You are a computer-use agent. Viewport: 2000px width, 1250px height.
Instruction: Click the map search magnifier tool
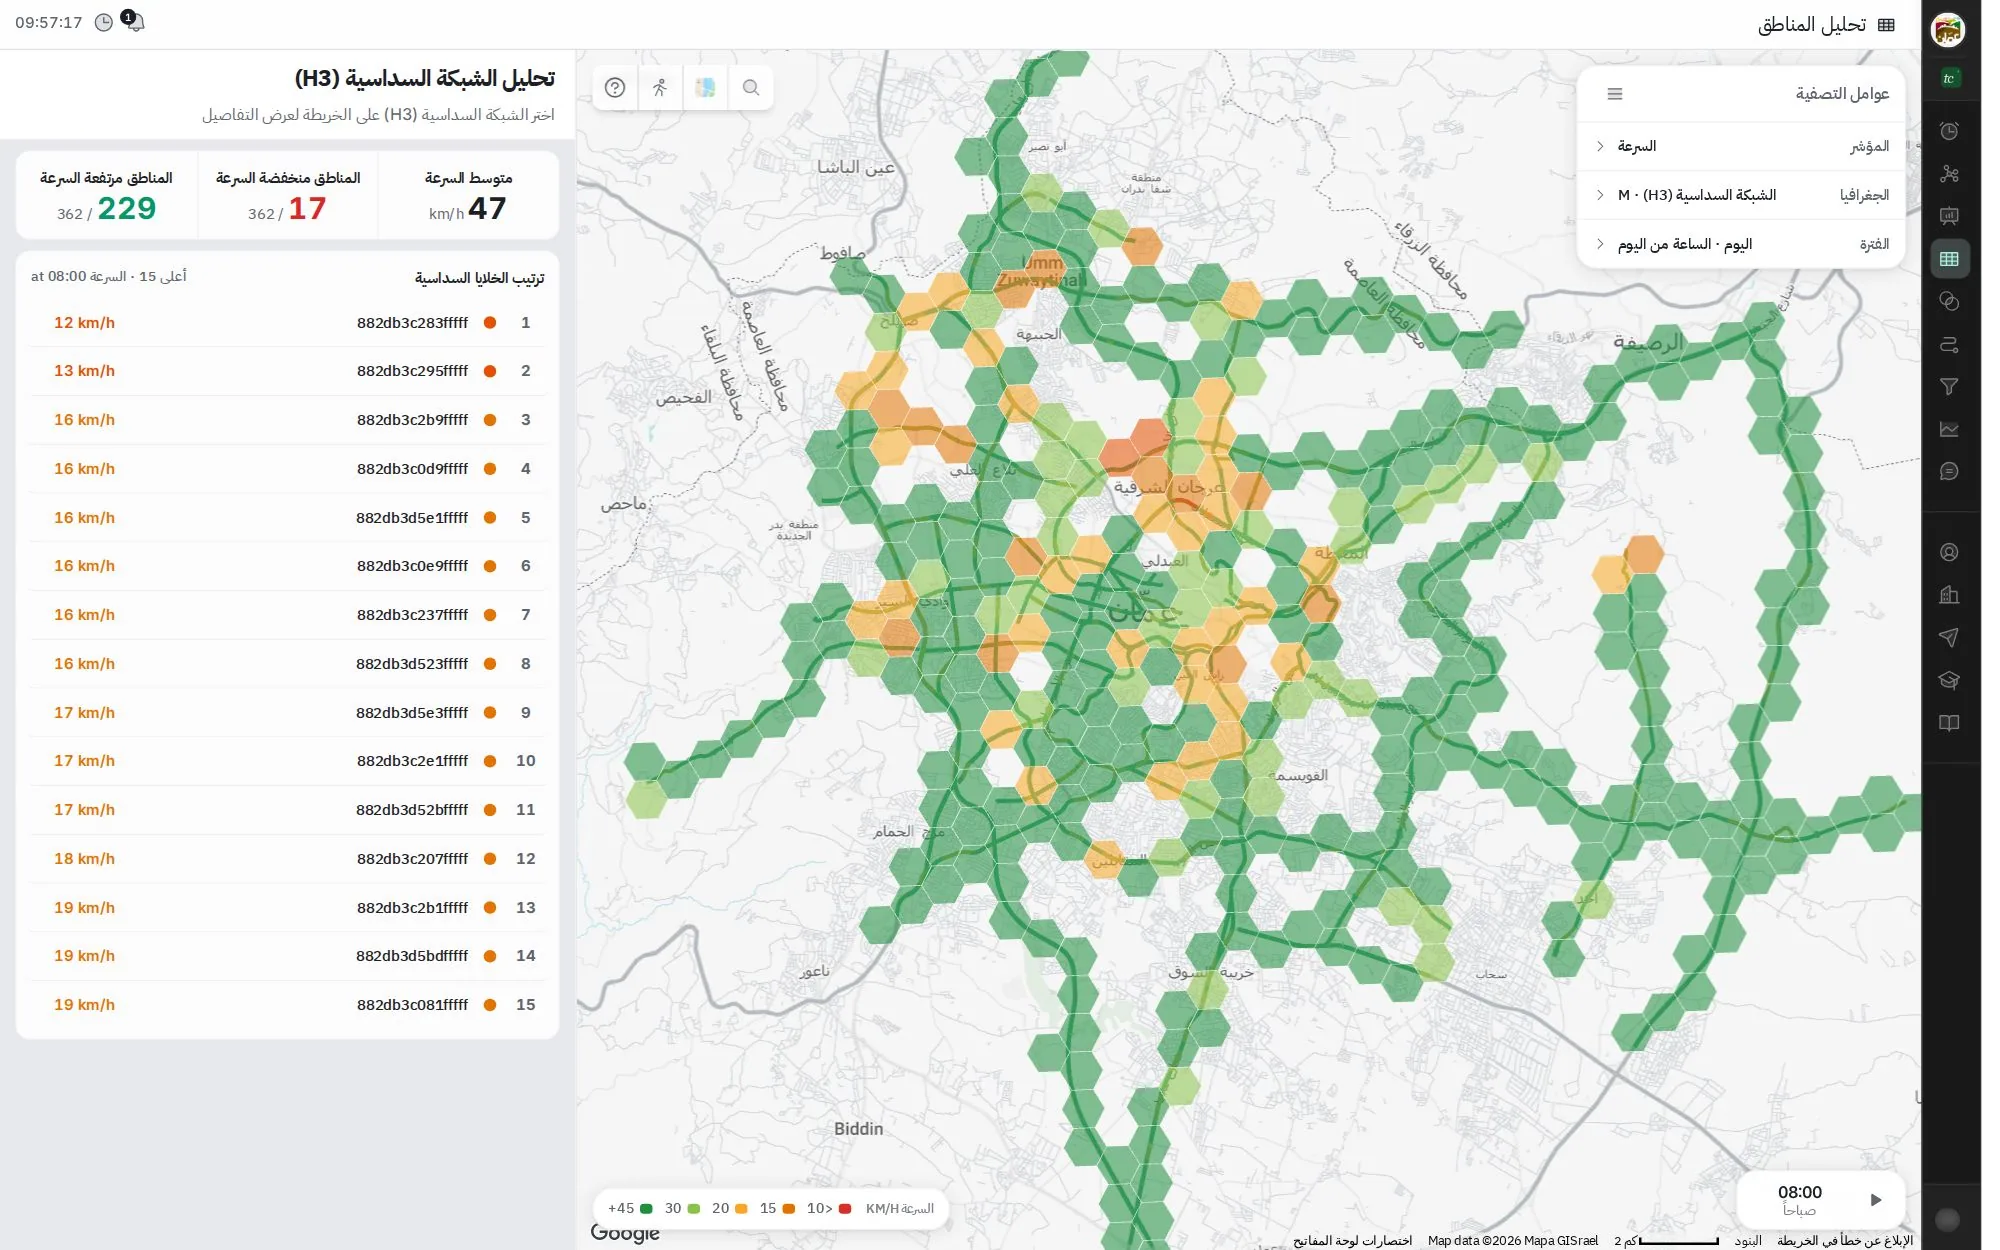pyautogui.click(x=751, y=88)
